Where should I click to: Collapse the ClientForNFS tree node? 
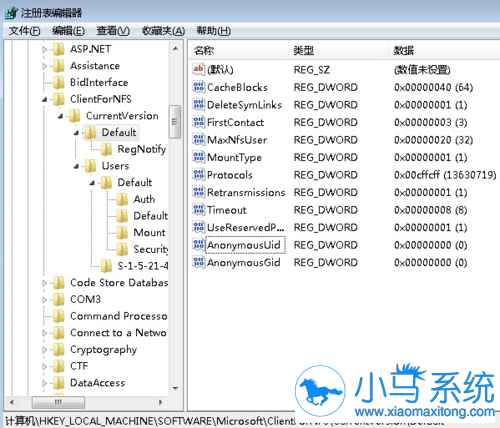(x=44, y=99)
